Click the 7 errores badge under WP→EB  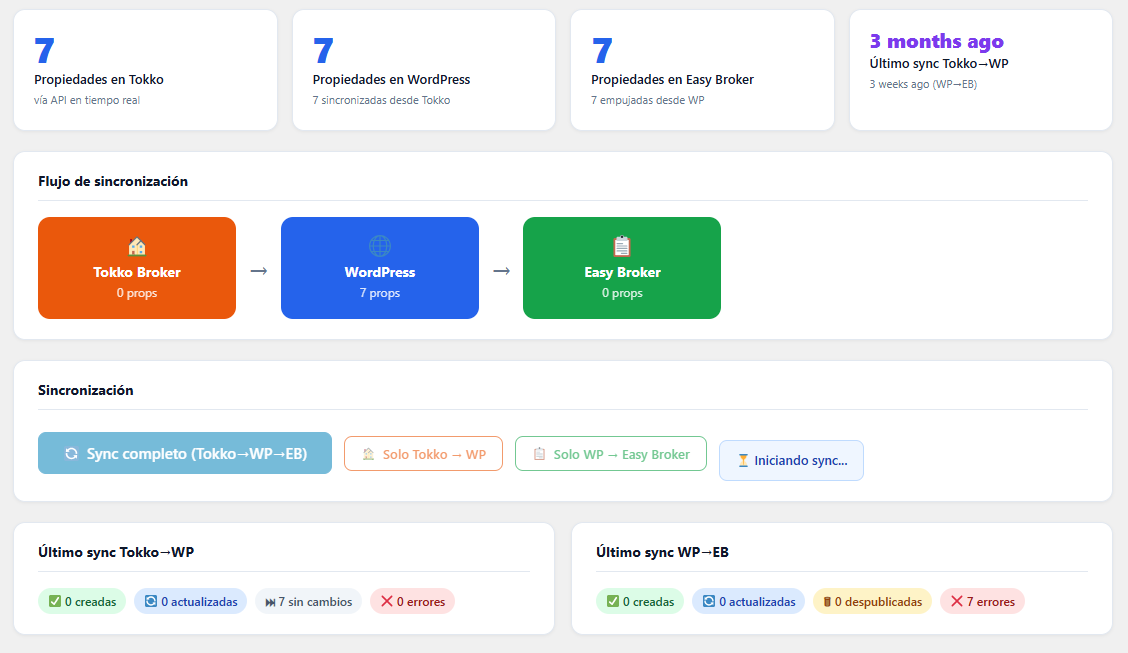[x=982, y=601]
